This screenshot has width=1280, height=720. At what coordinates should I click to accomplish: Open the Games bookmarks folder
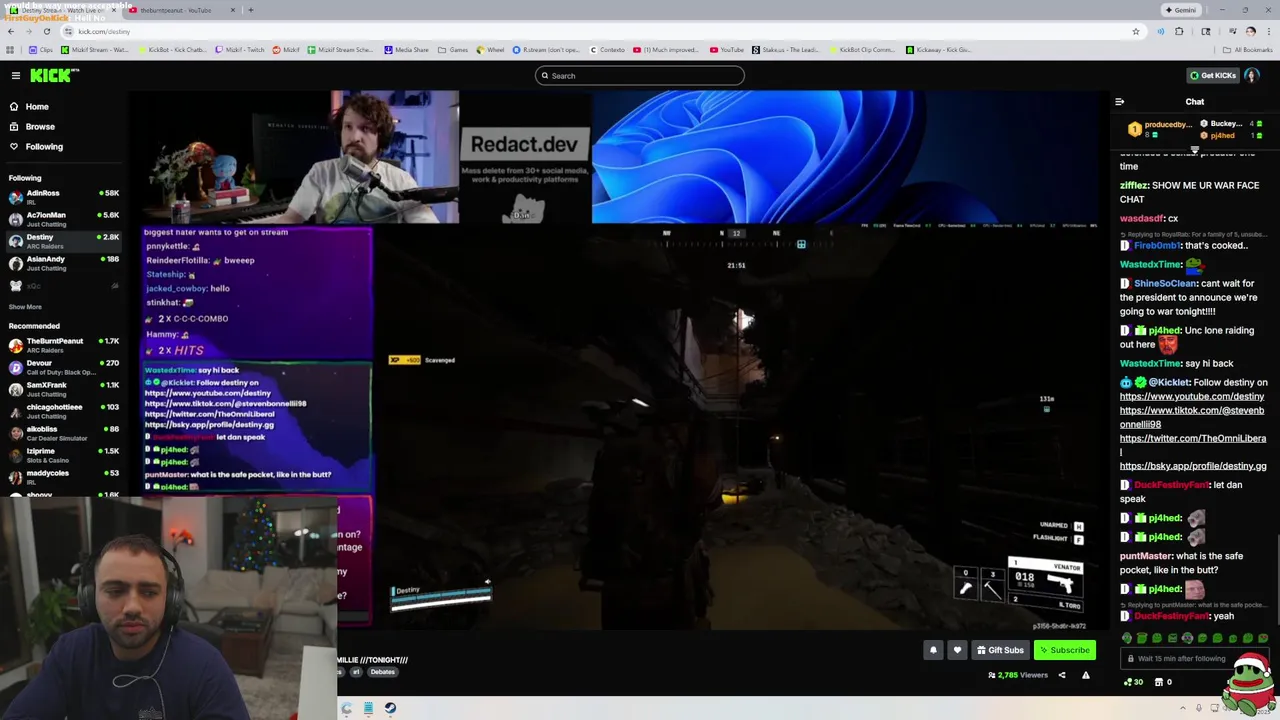pos(454,49)
